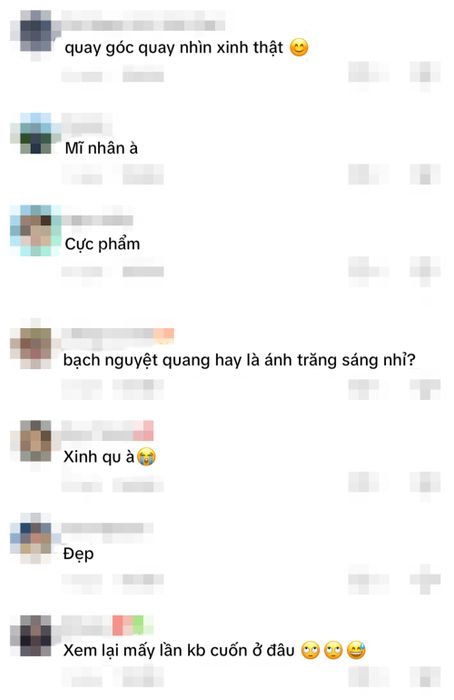Image resolution: width=454 pixels, height=700 pixels.
Task: Open avatar beside the "Đẹp" comment
Action: (36, 538)
